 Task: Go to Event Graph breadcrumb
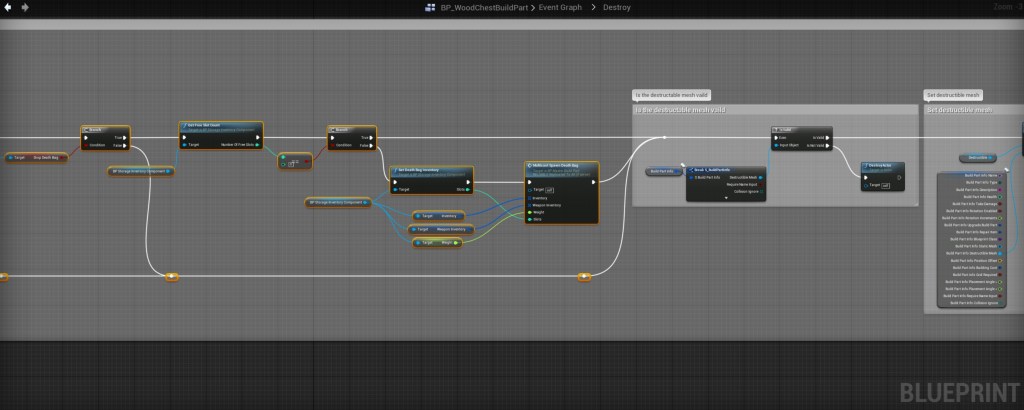pyautogui.click(x=561, y=7)
